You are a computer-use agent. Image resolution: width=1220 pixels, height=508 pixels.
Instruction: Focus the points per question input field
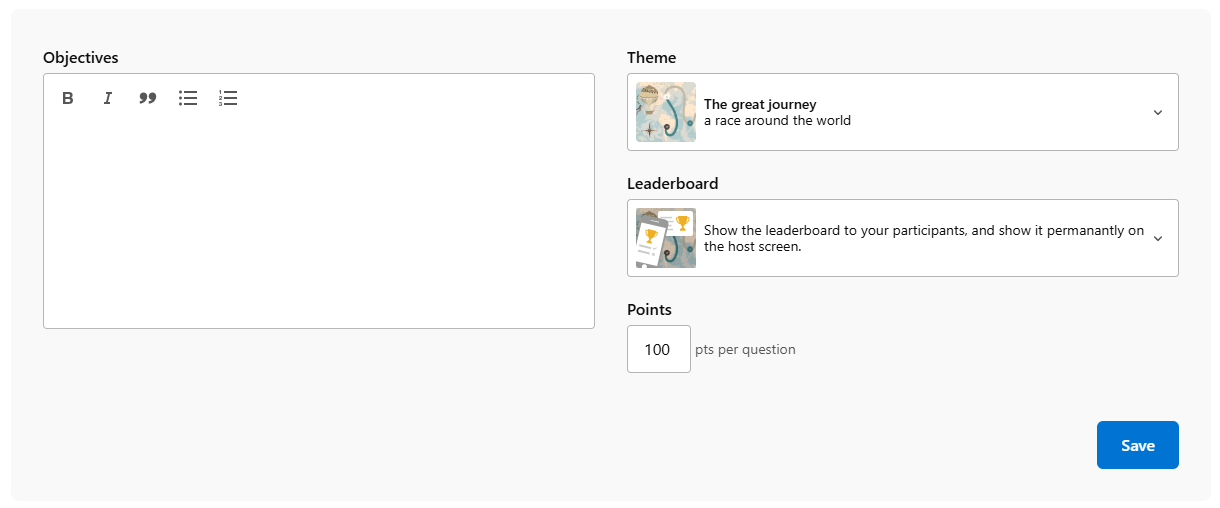coord(658,349)
